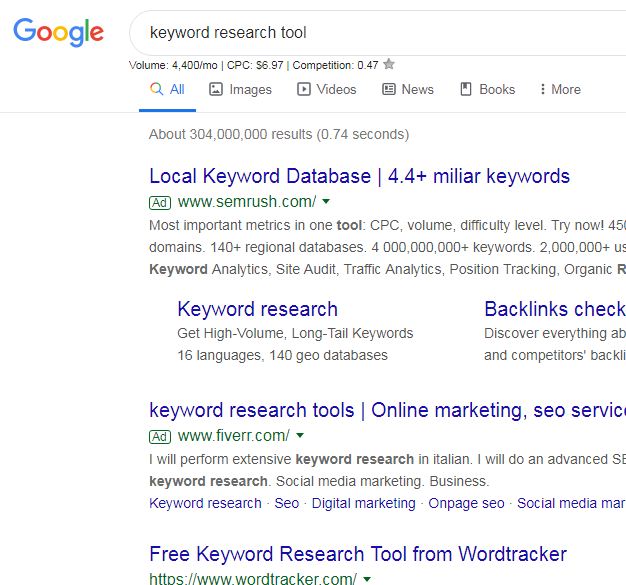Click the Google logo
This screenshot has width=626, height=585.
click(x=58, y=32)
